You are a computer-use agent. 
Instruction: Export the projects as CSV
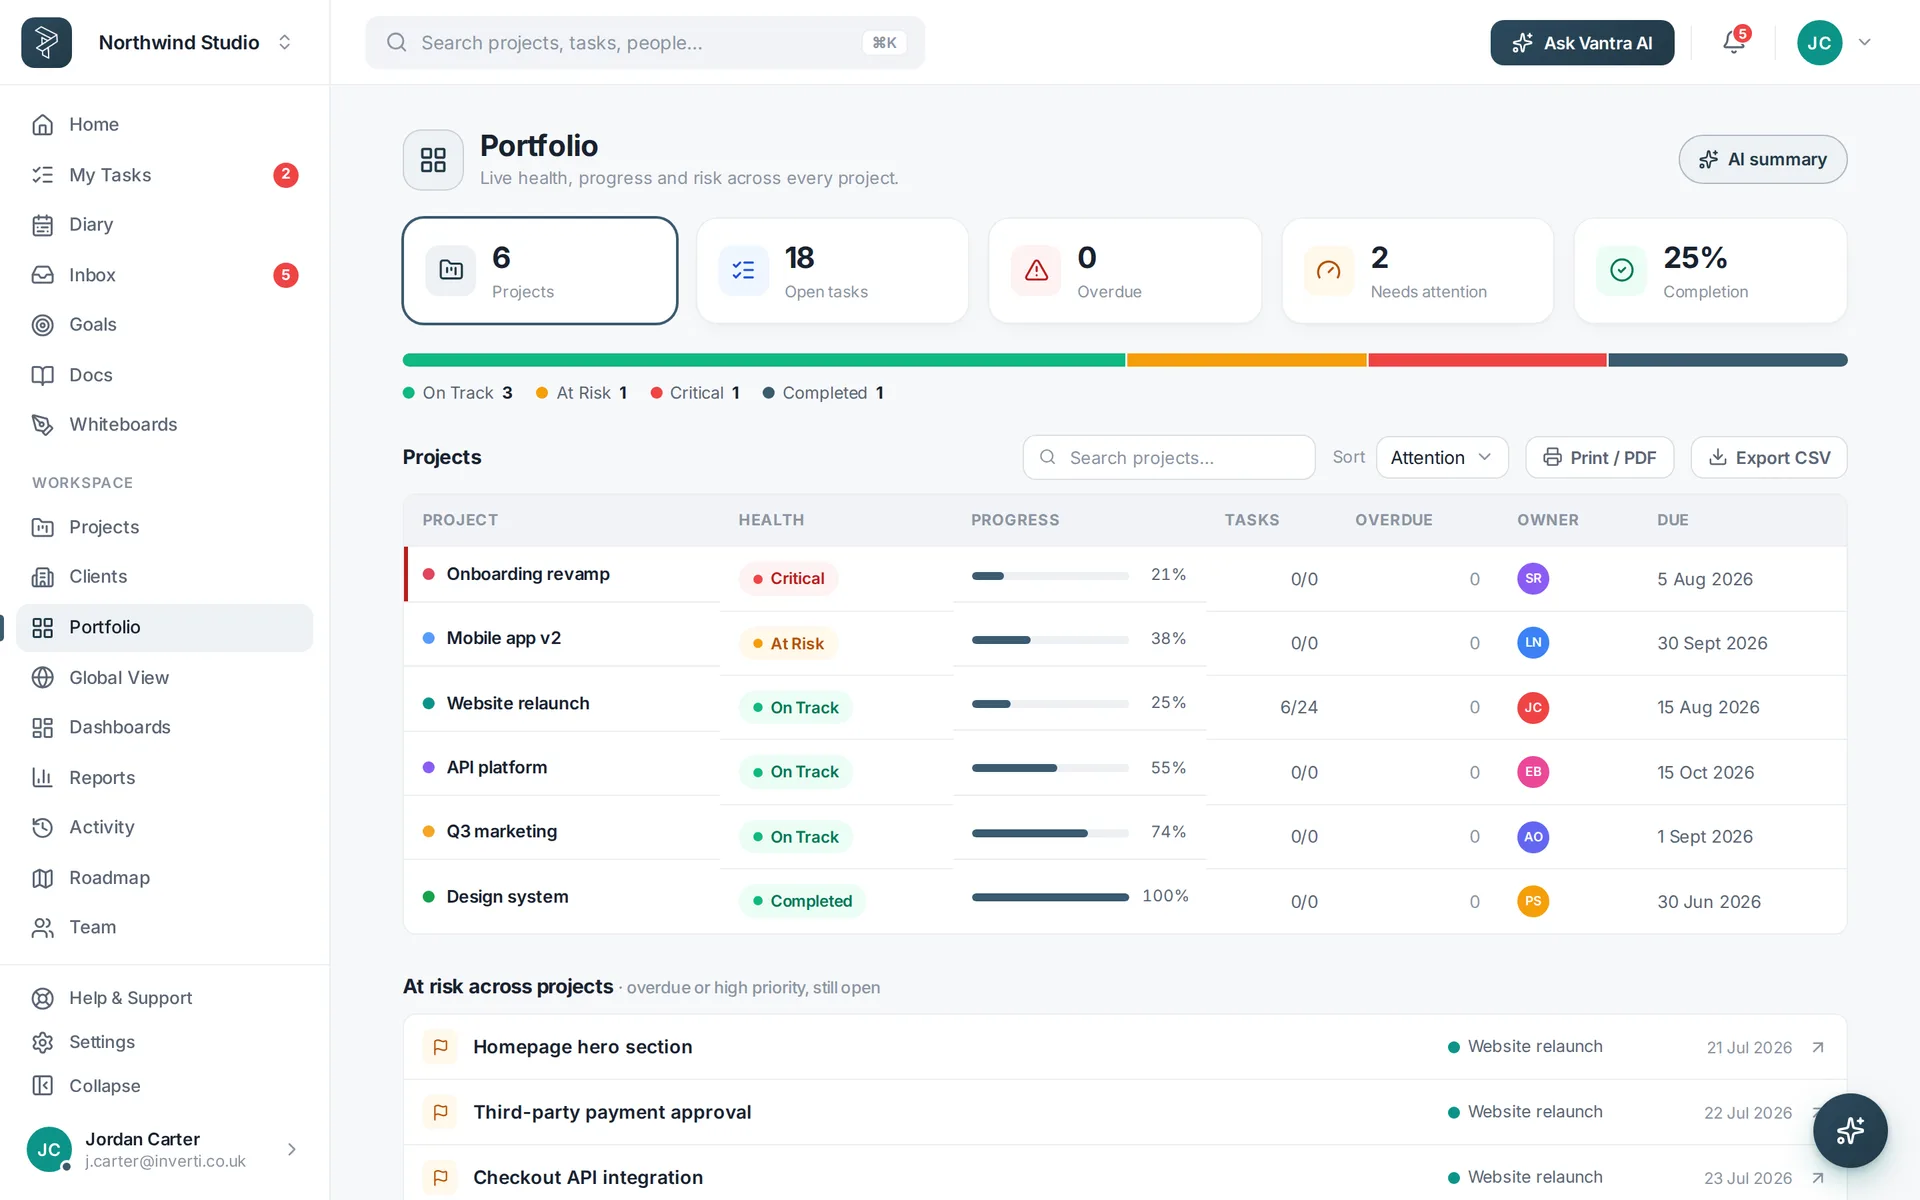[1768, 457]
